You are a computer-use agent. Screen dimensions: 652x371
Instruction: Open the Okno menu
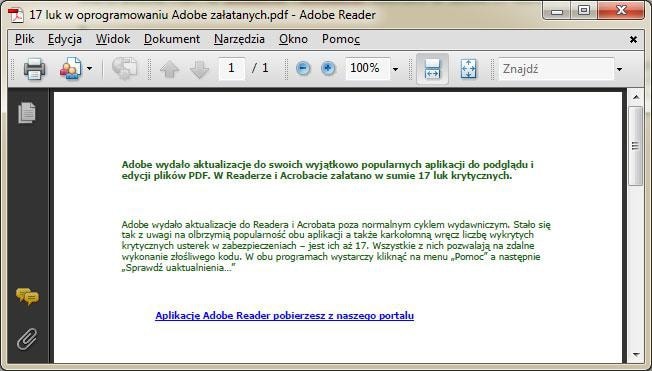pyautogui.click(x=294, y=39)
